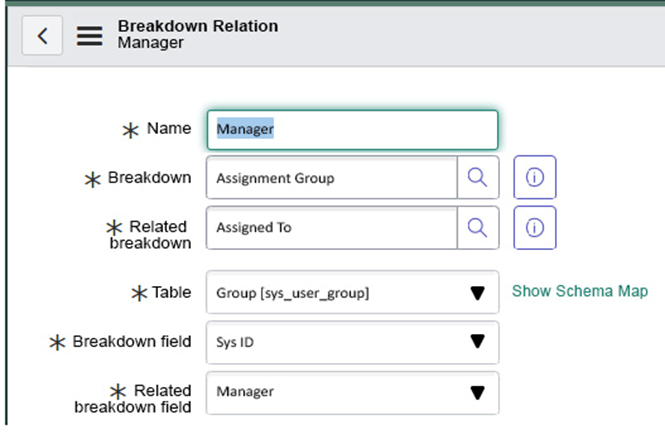Click the Related breakdown field label
Viewport: 665px width, 444px height.
click(133, 398)
